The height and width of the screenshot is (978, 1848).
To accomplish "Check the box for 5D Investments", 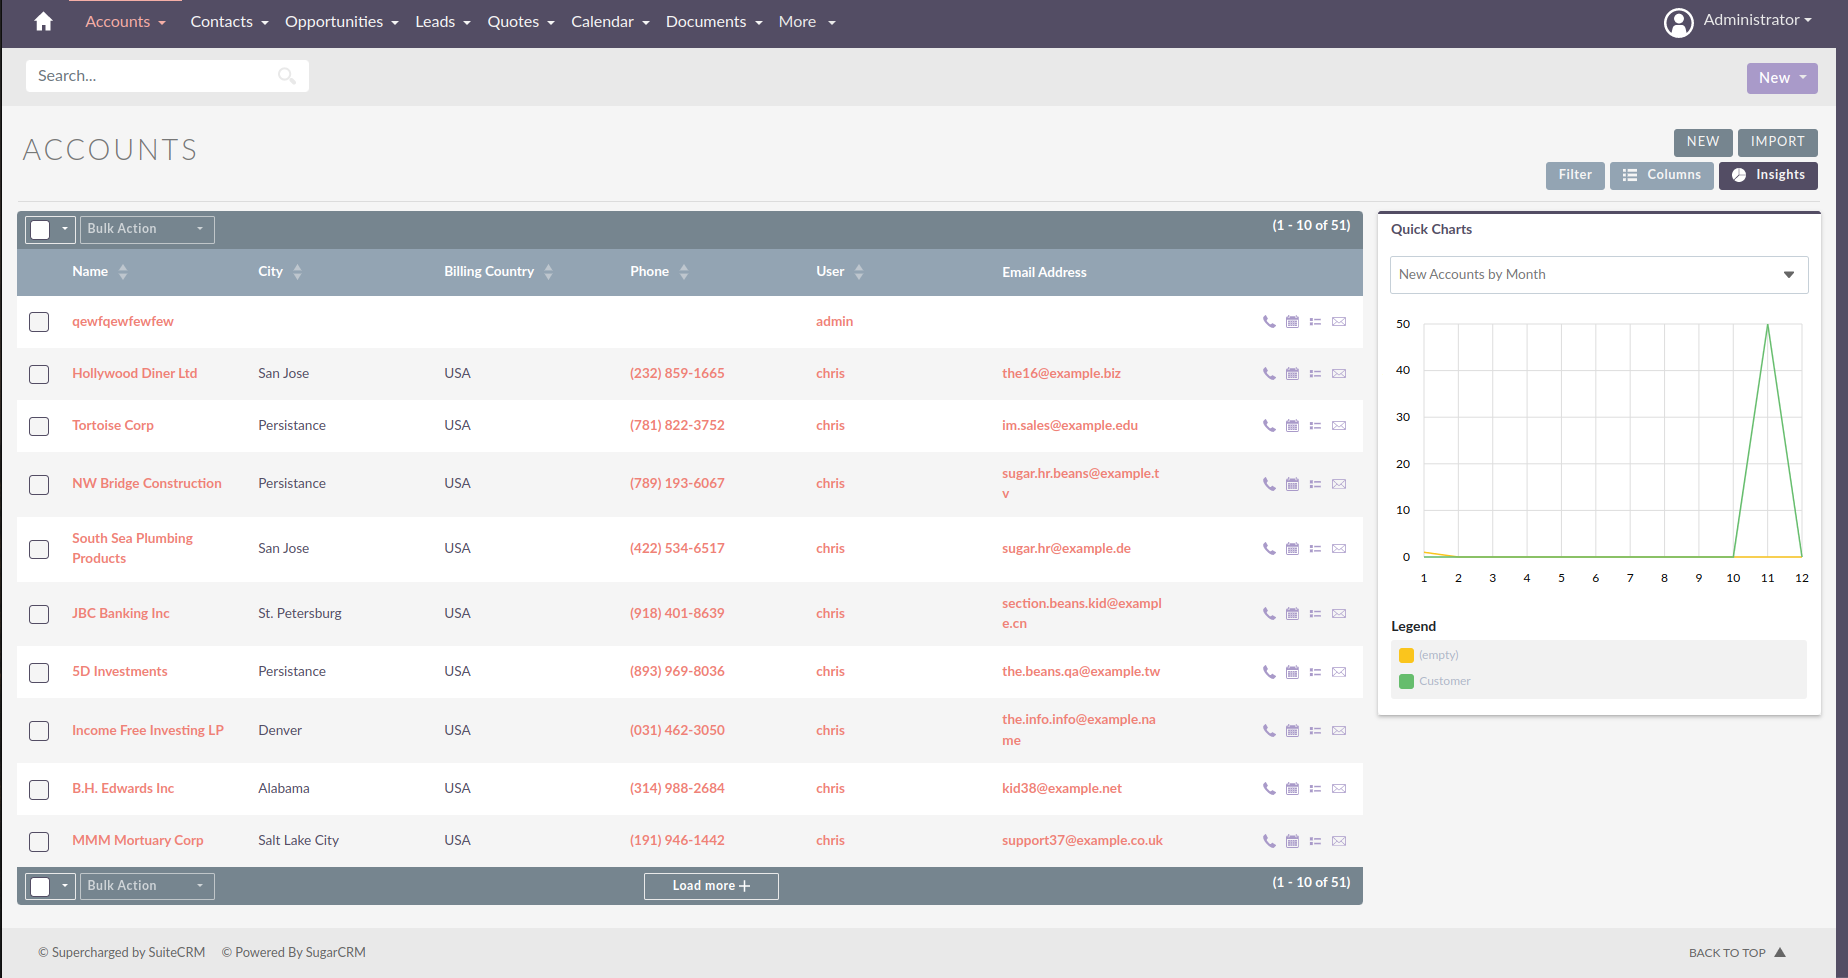I will pos(39,673).
